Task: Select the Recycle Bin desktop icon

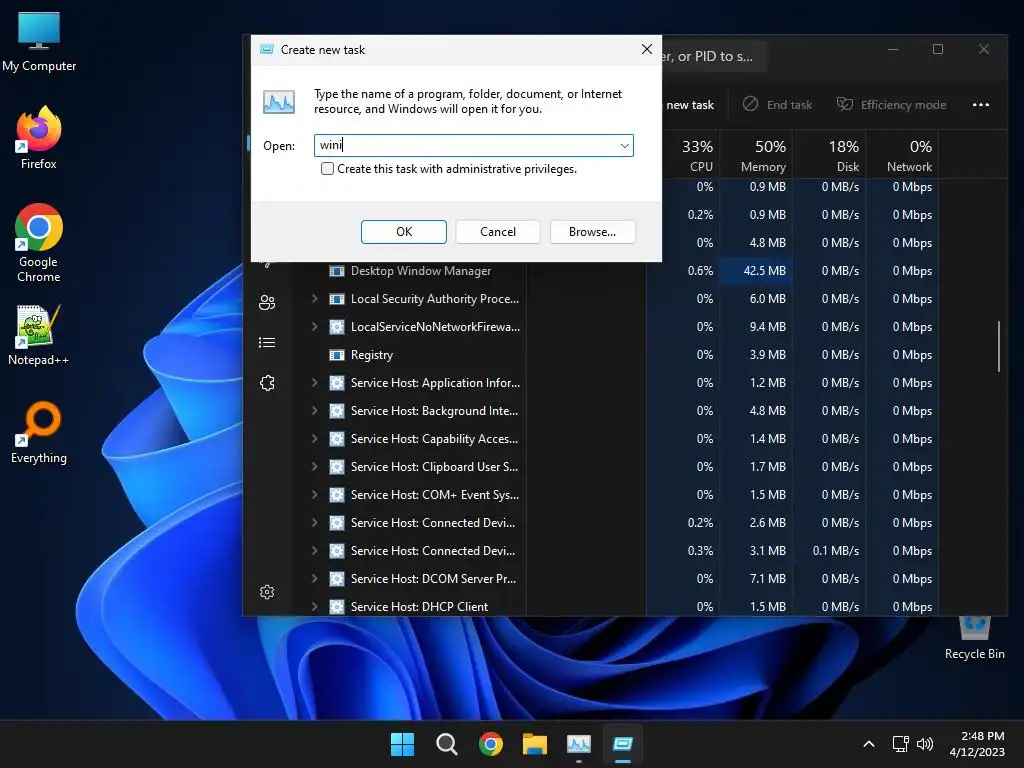Action: [974, 639]
